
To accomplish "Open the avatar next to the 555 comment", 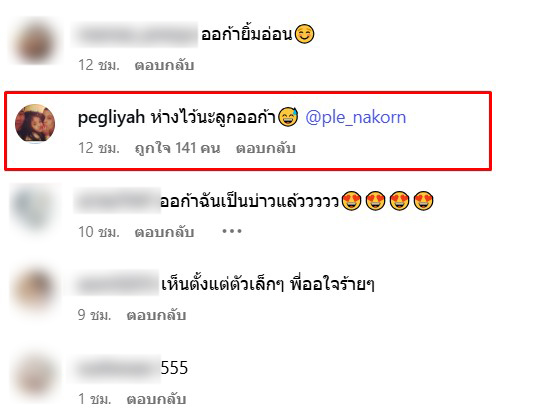I will (35, 375).
